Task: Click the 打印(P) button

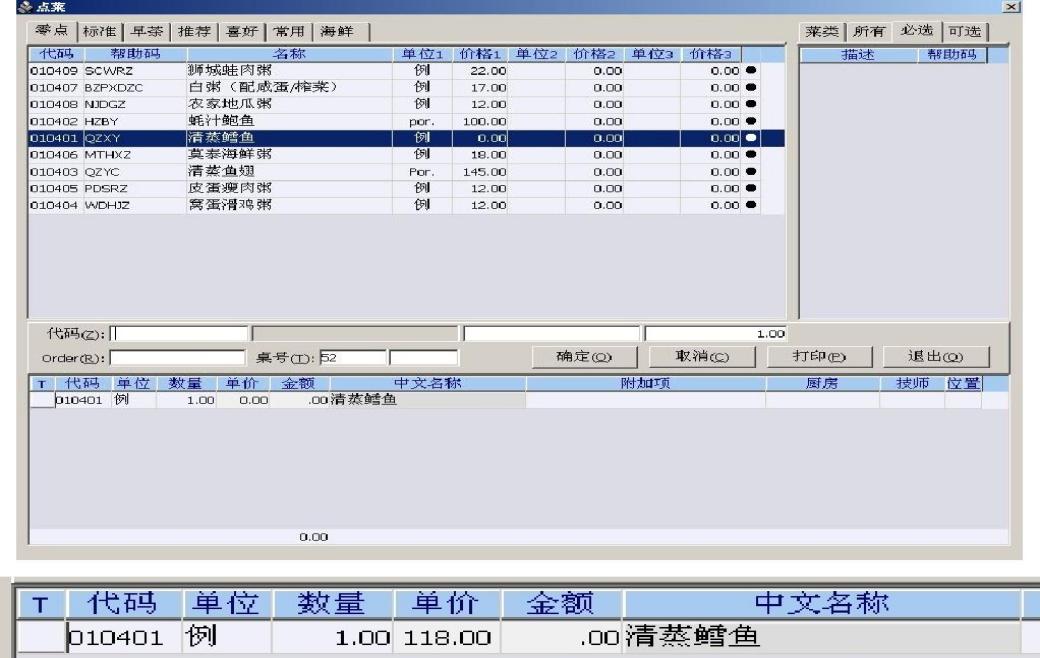Action: [820, 357]
